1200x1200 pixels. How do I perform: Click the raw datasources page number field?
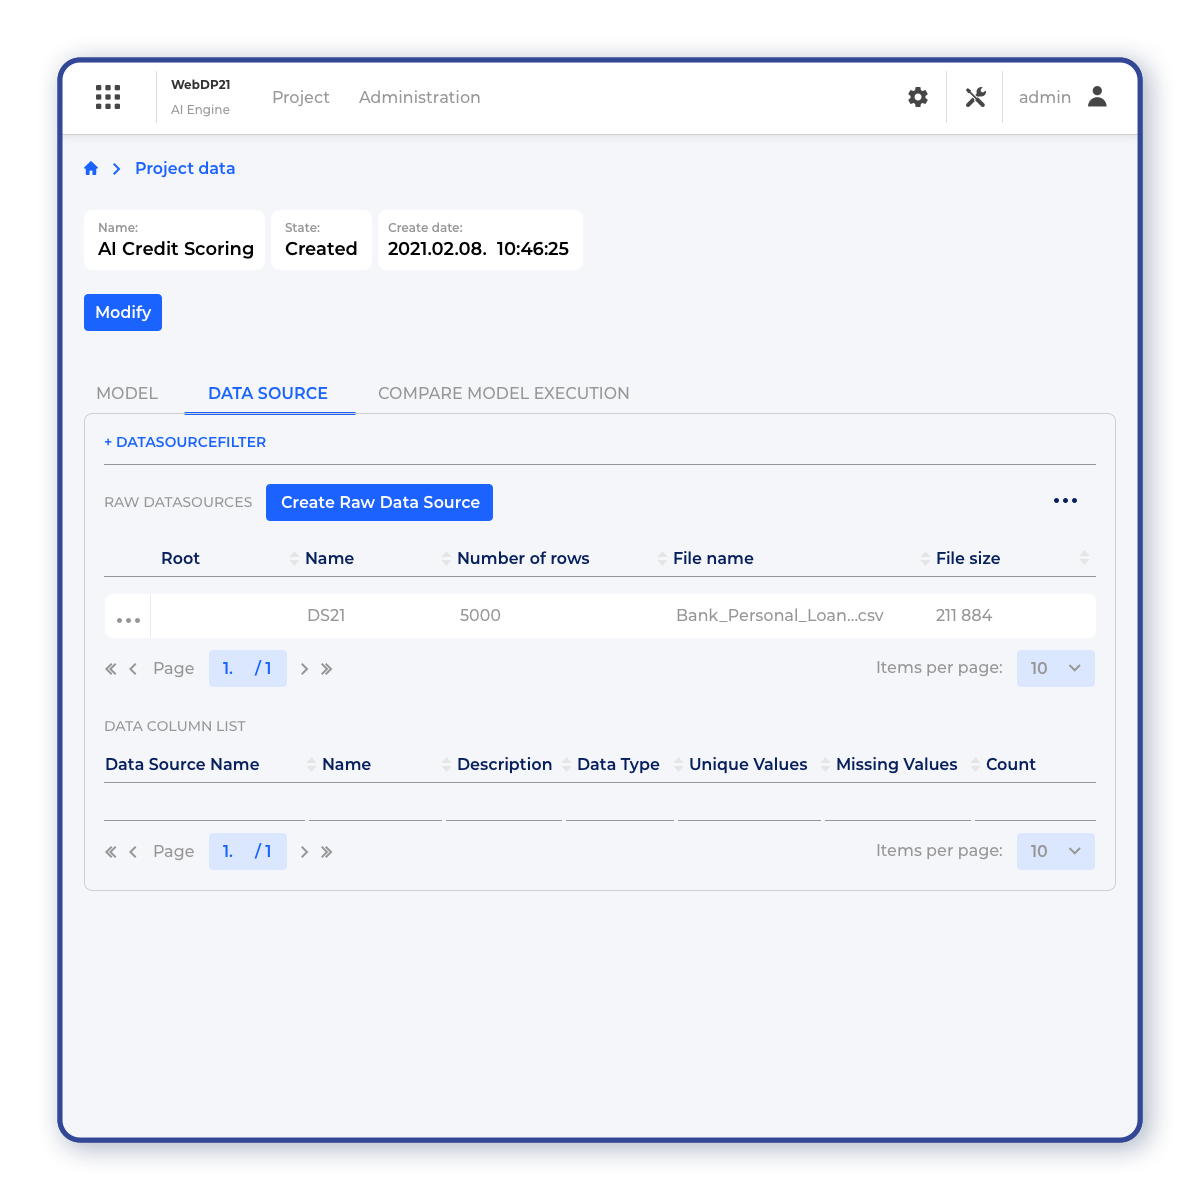pos(229,668)
